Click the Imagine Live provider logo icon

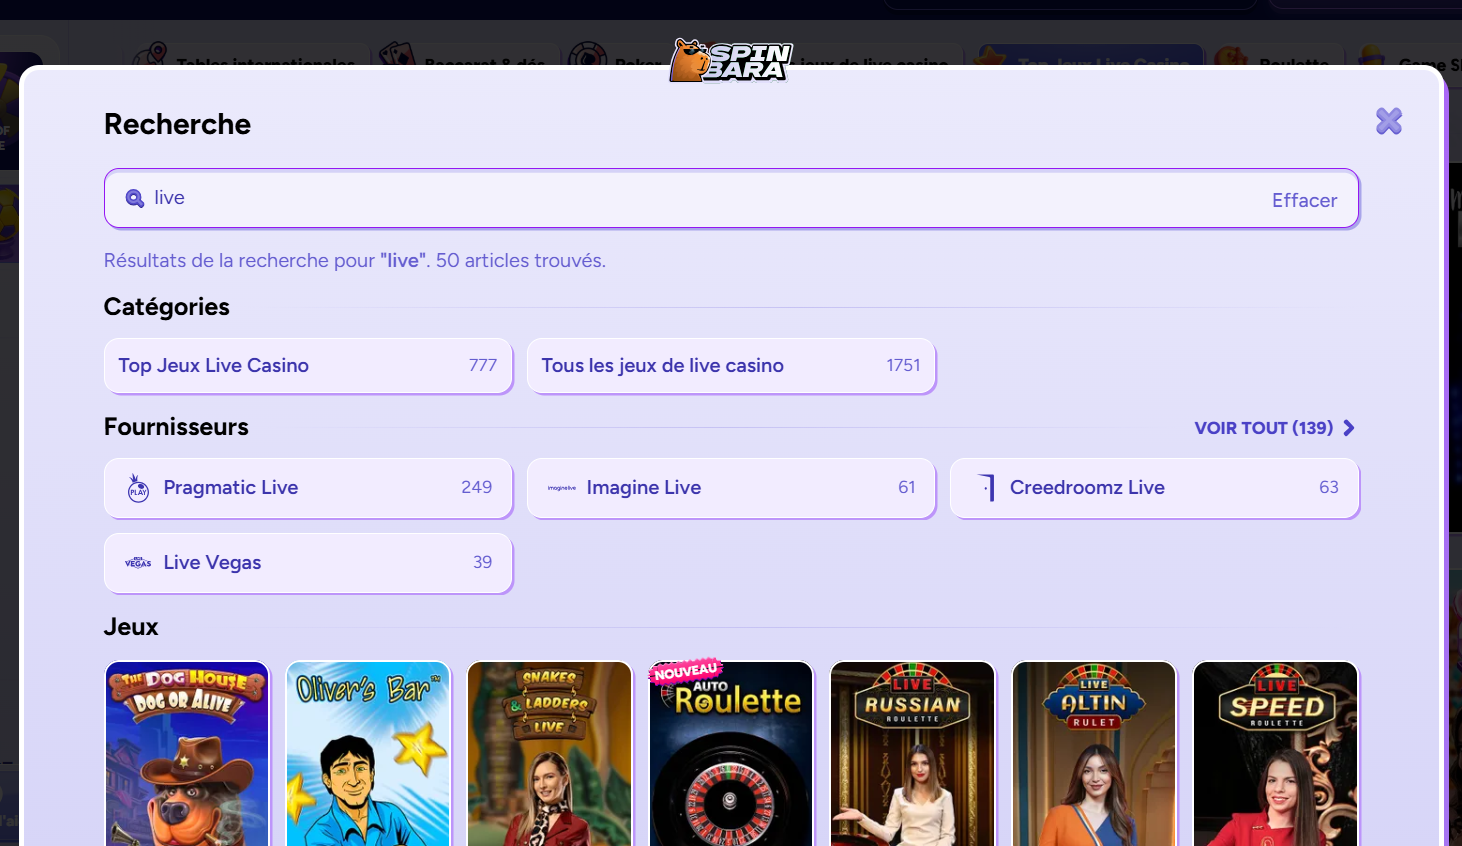561,488
